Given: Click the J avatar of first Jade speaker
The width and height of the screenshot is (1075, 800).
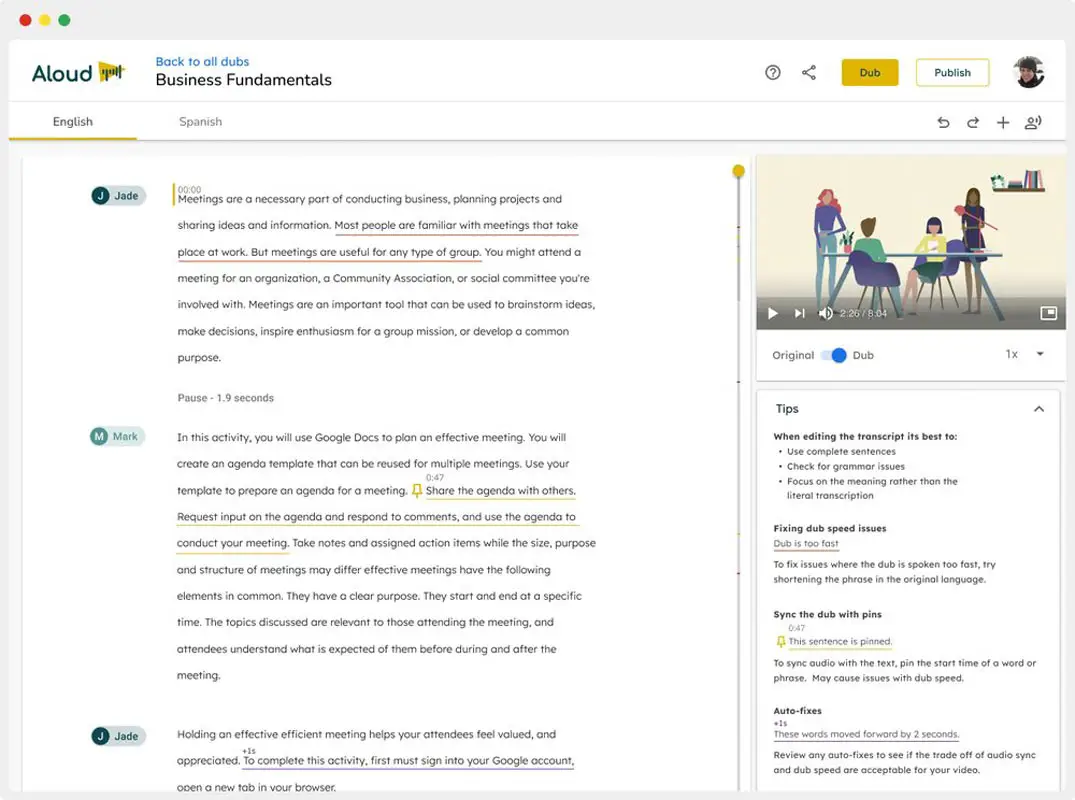Looking at the screenshot, I should [x=101, y=195].
